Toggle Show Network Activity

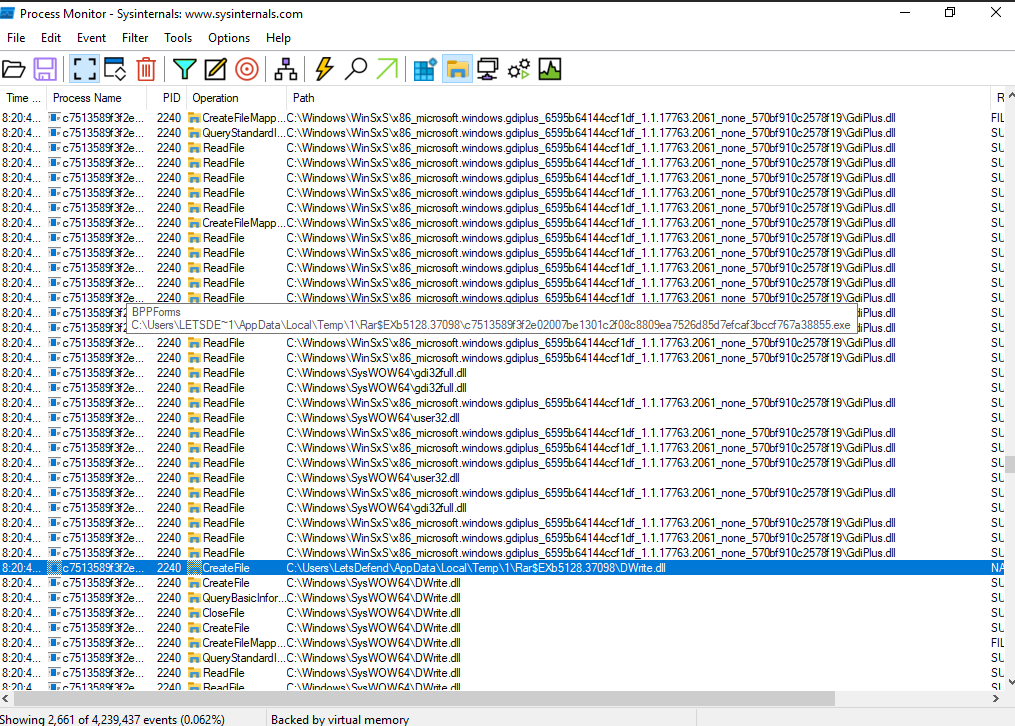coord(487,69)
